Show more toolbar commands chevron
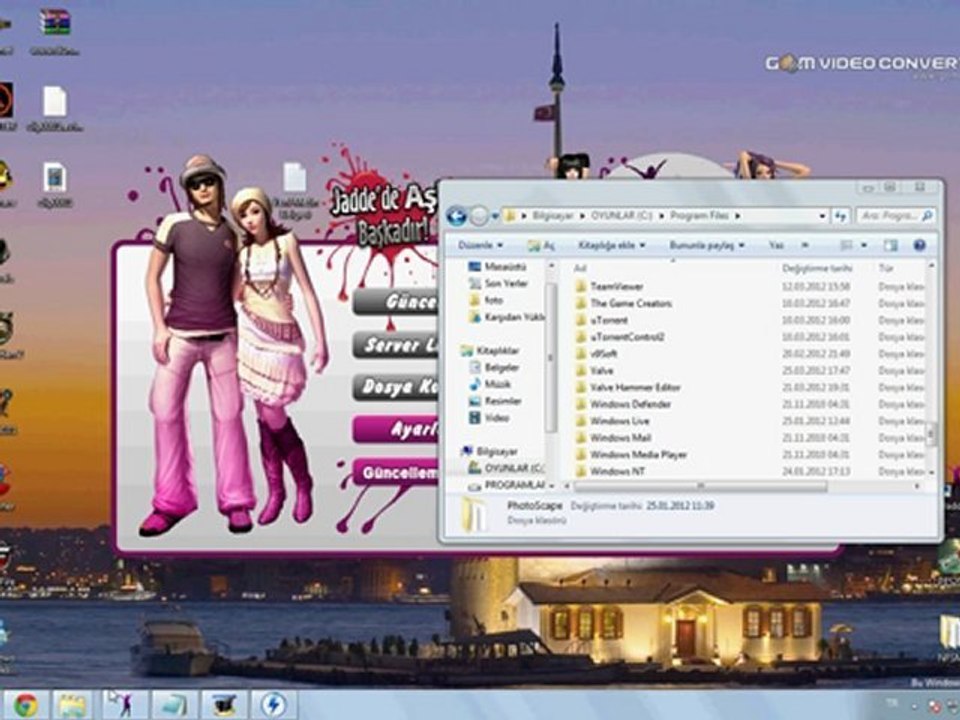This screenshot has width=960, height=720. click(x=805, y=245)
